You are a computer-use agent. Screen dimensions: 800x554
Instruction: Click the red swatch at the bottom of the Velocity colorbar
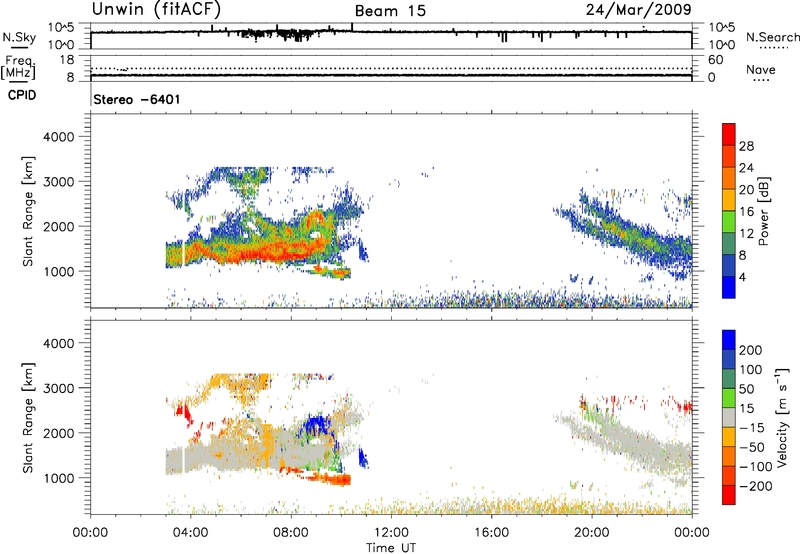pyautogui.click(x=729, y=495)
